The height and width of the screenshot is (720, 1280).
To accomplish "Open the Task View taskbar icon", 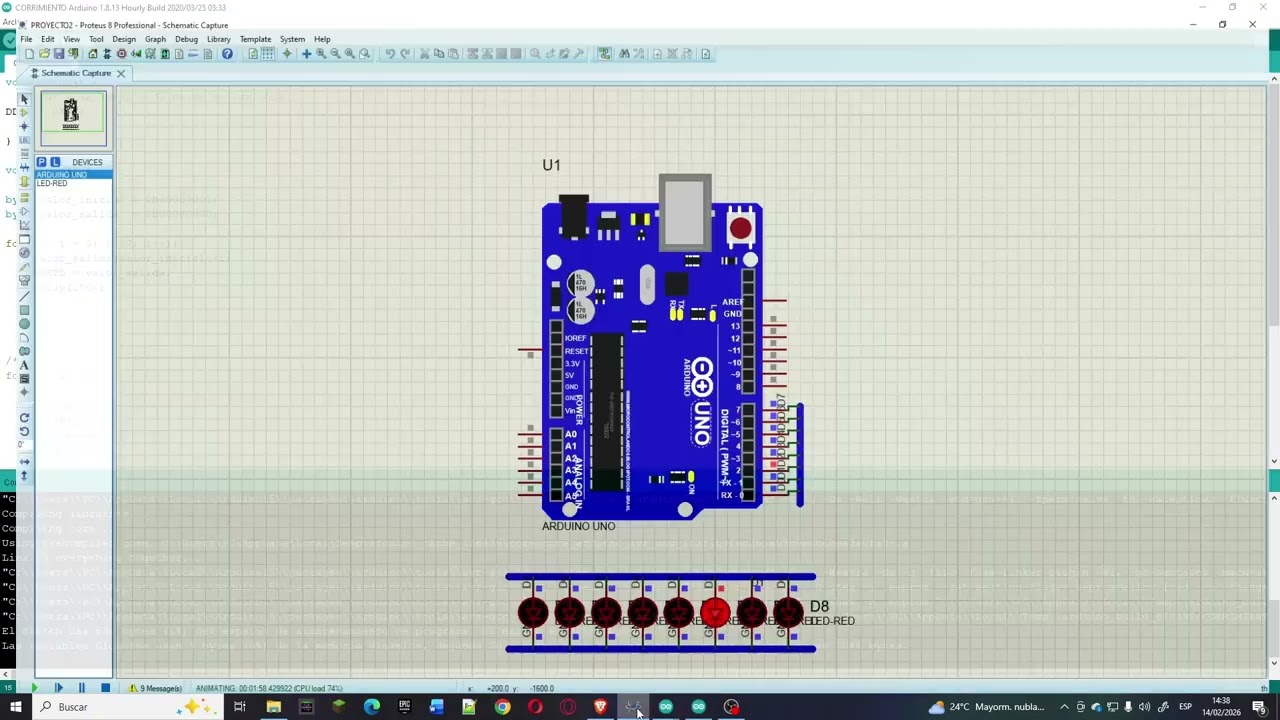I will pos(240,707).
